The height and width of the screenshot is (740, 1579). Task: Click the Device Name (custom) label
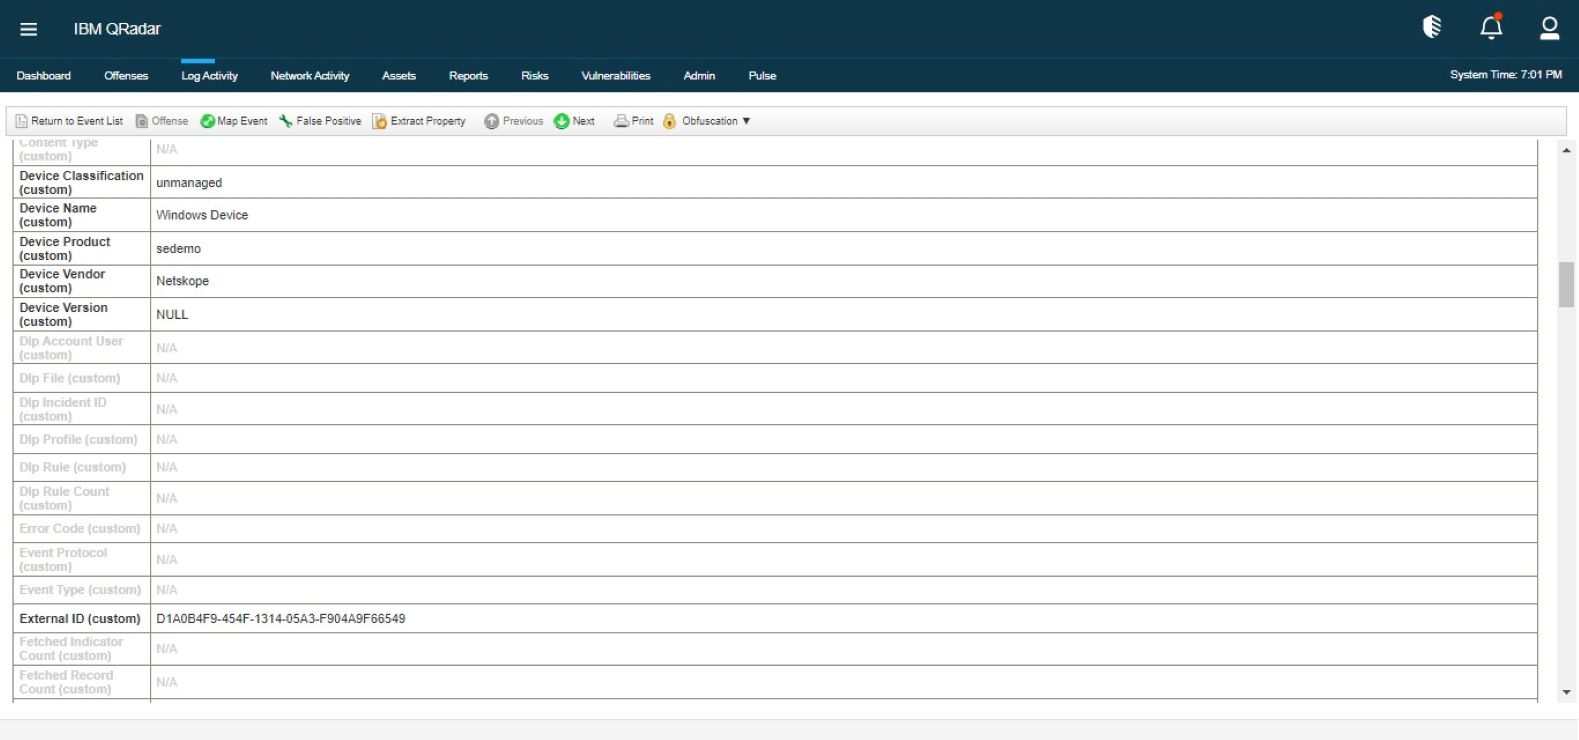pos(58,215)
